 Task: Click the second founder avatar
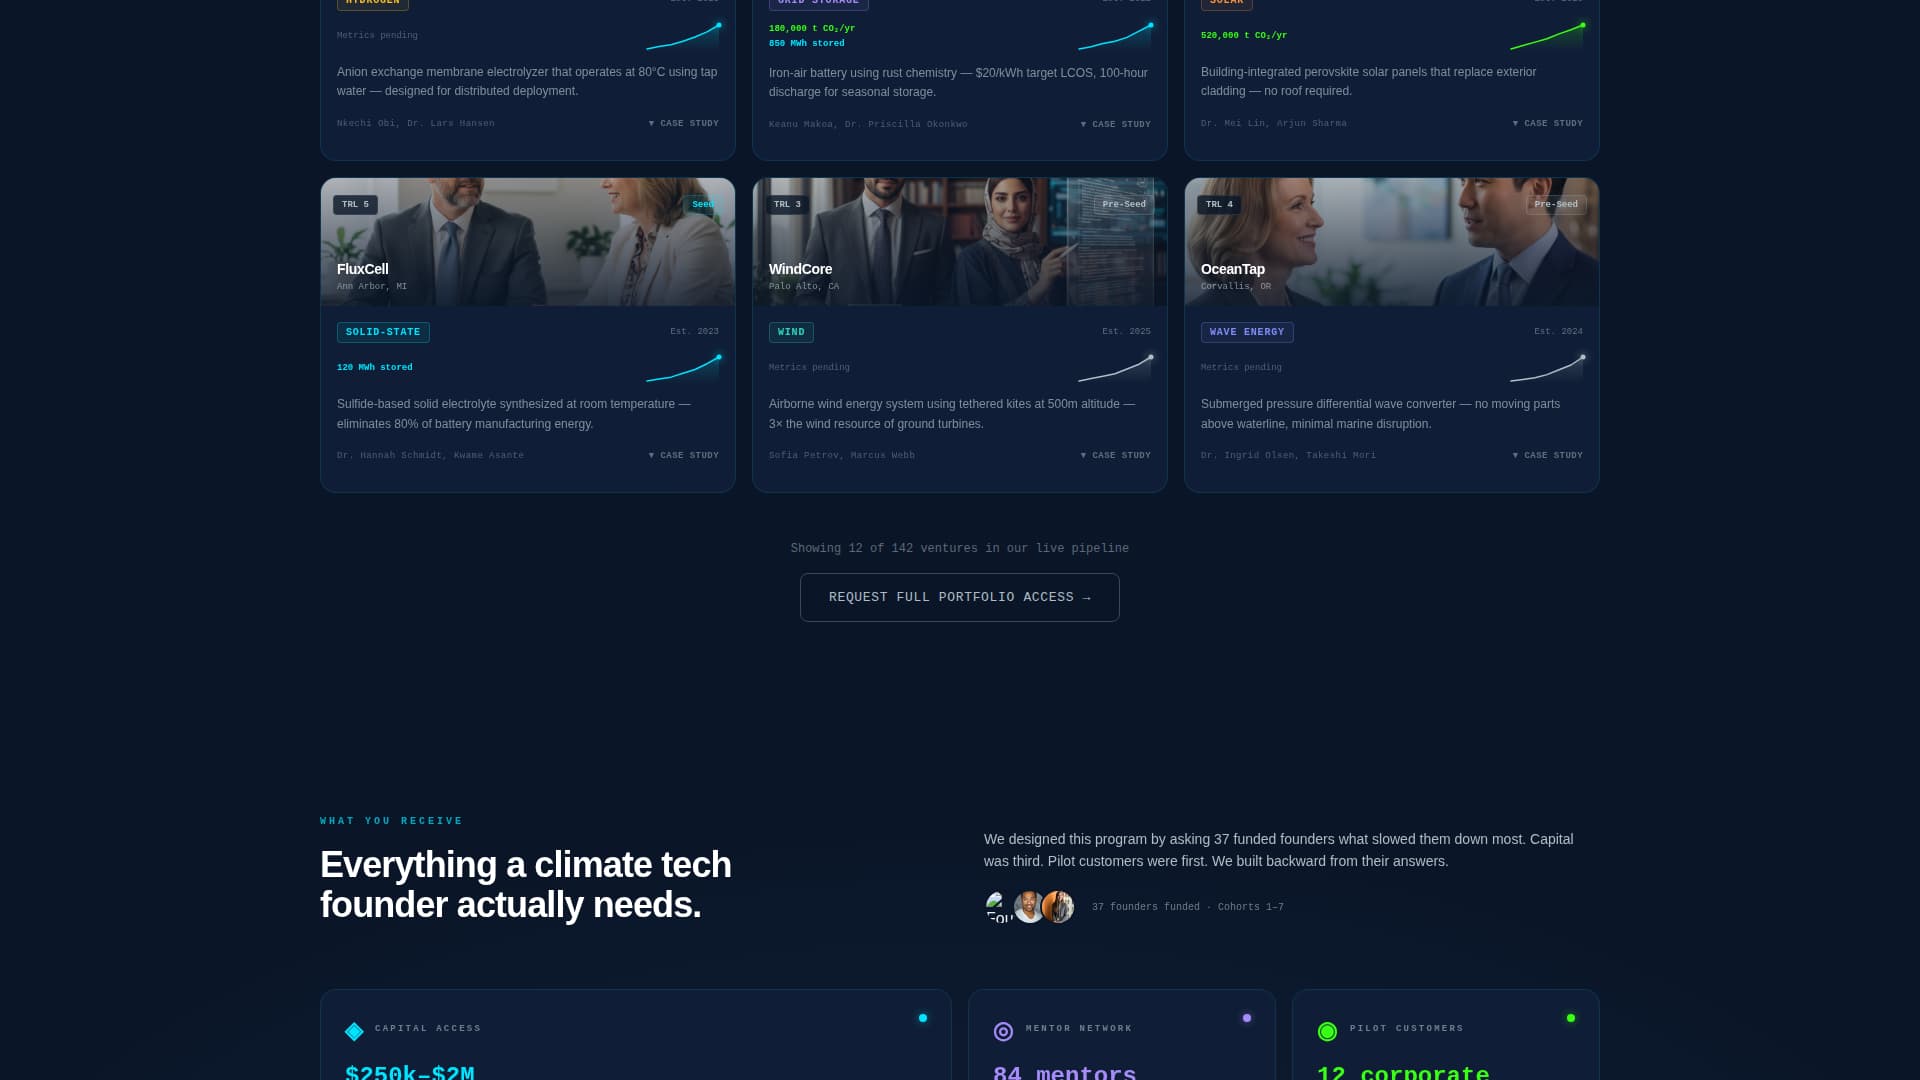1029,907
